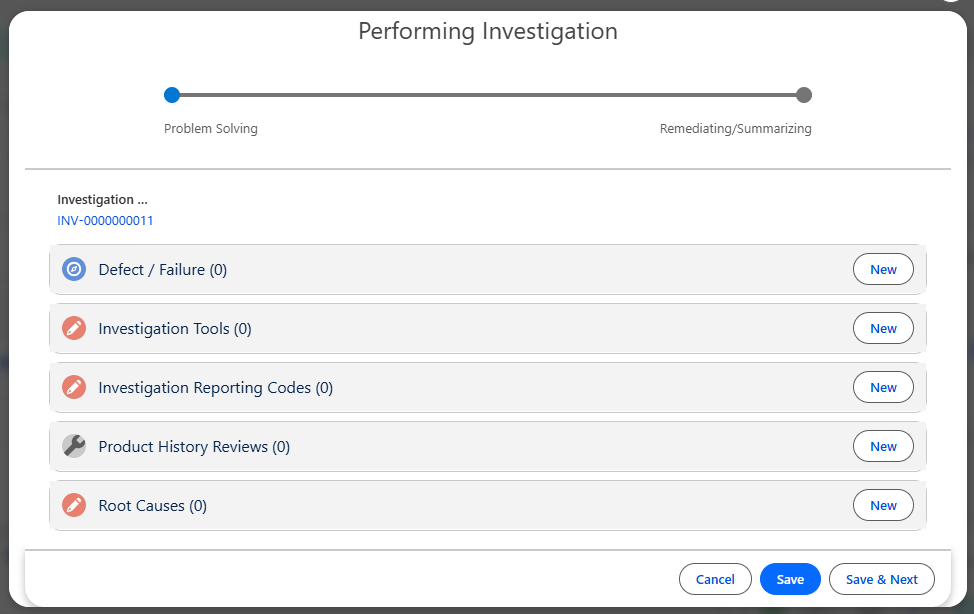Image resolution: width=974 pixels, height=614 pixels.
Task: Cancel the Performing Investigation dialog
Action: (715, 580)
